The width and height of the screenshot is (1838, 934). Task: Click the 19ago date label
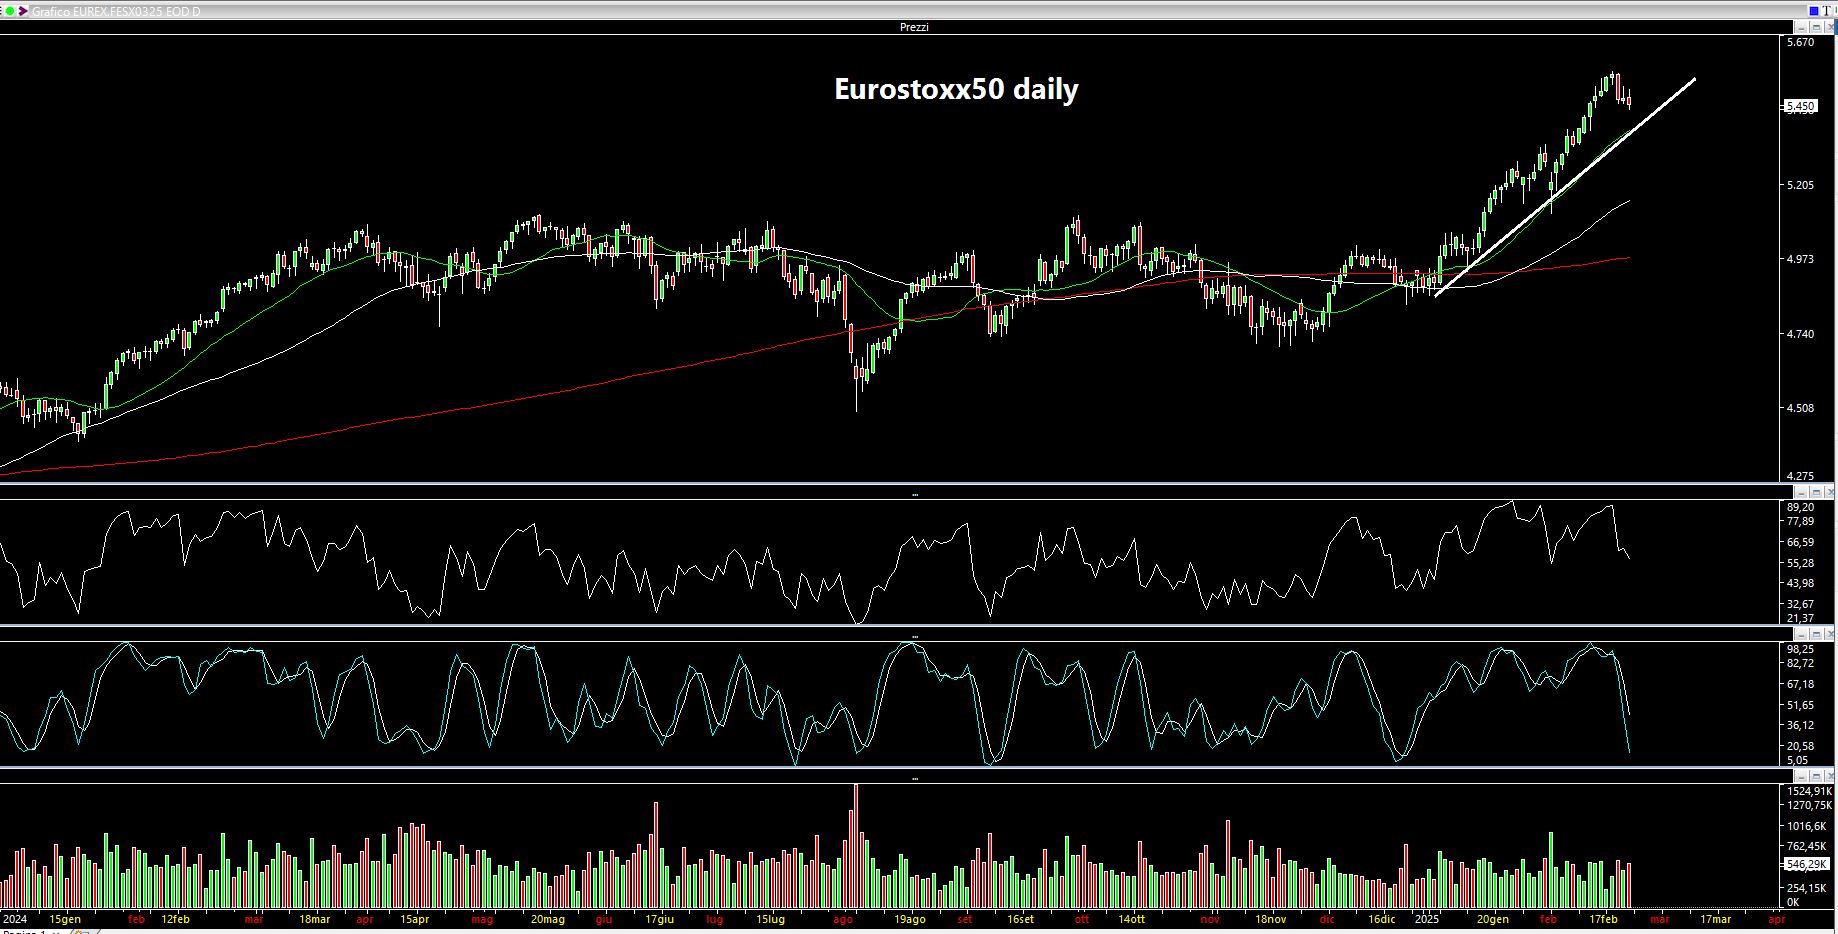pos(909,919)
